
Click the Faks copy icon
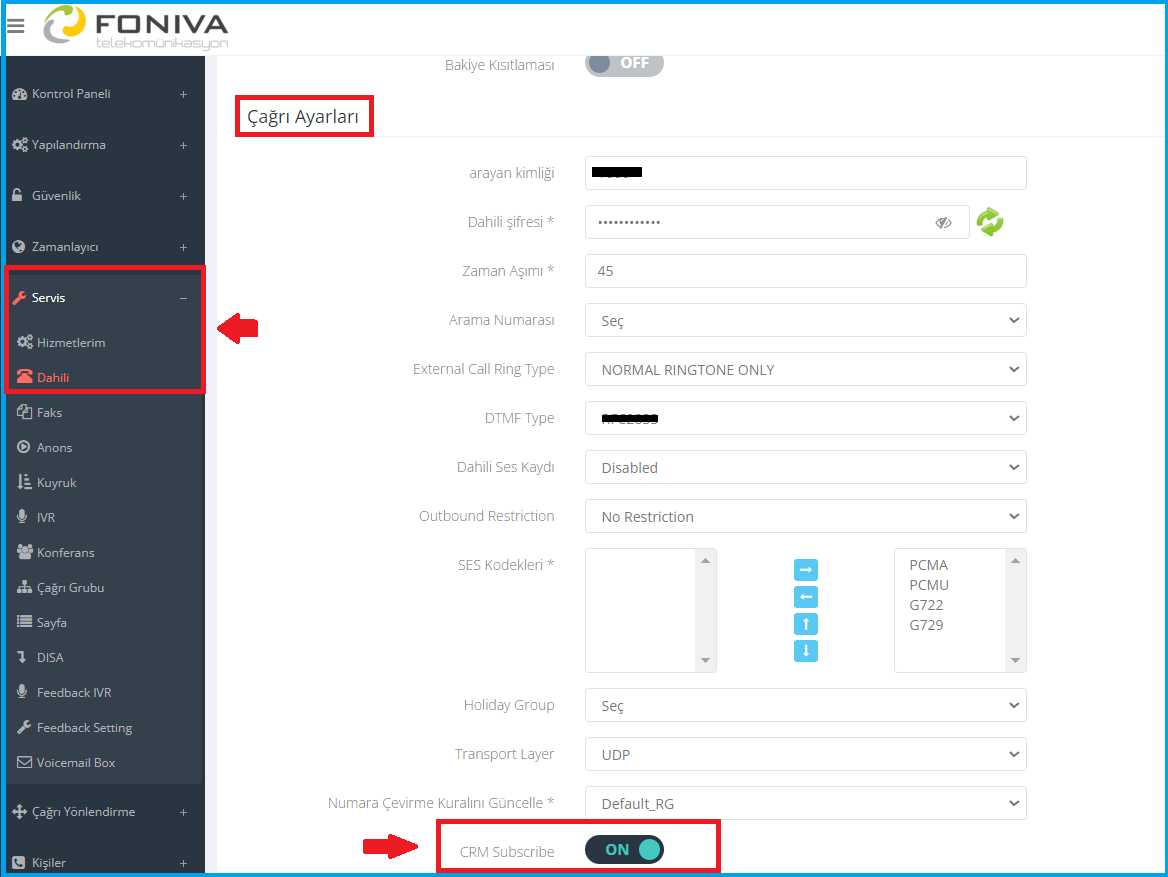[25, 412]
